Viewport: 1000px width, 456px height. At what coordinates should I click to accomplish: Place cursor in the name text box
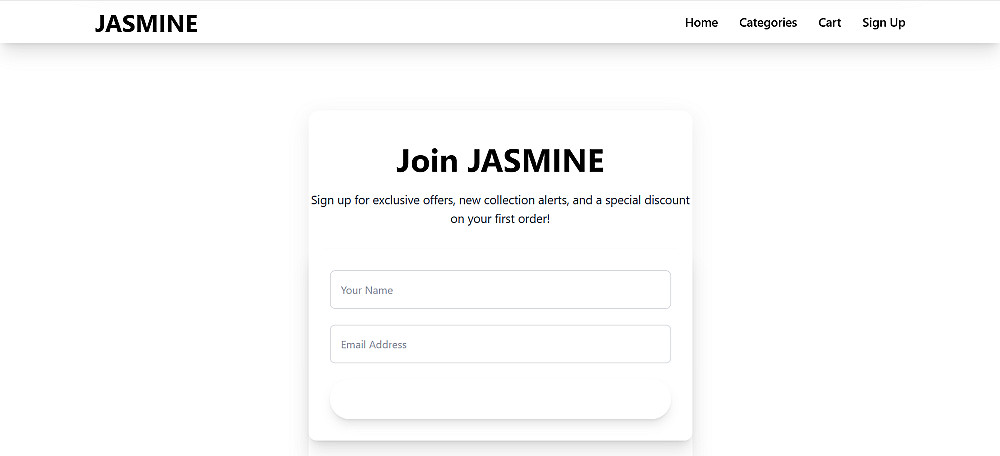[x=500, y=290]
